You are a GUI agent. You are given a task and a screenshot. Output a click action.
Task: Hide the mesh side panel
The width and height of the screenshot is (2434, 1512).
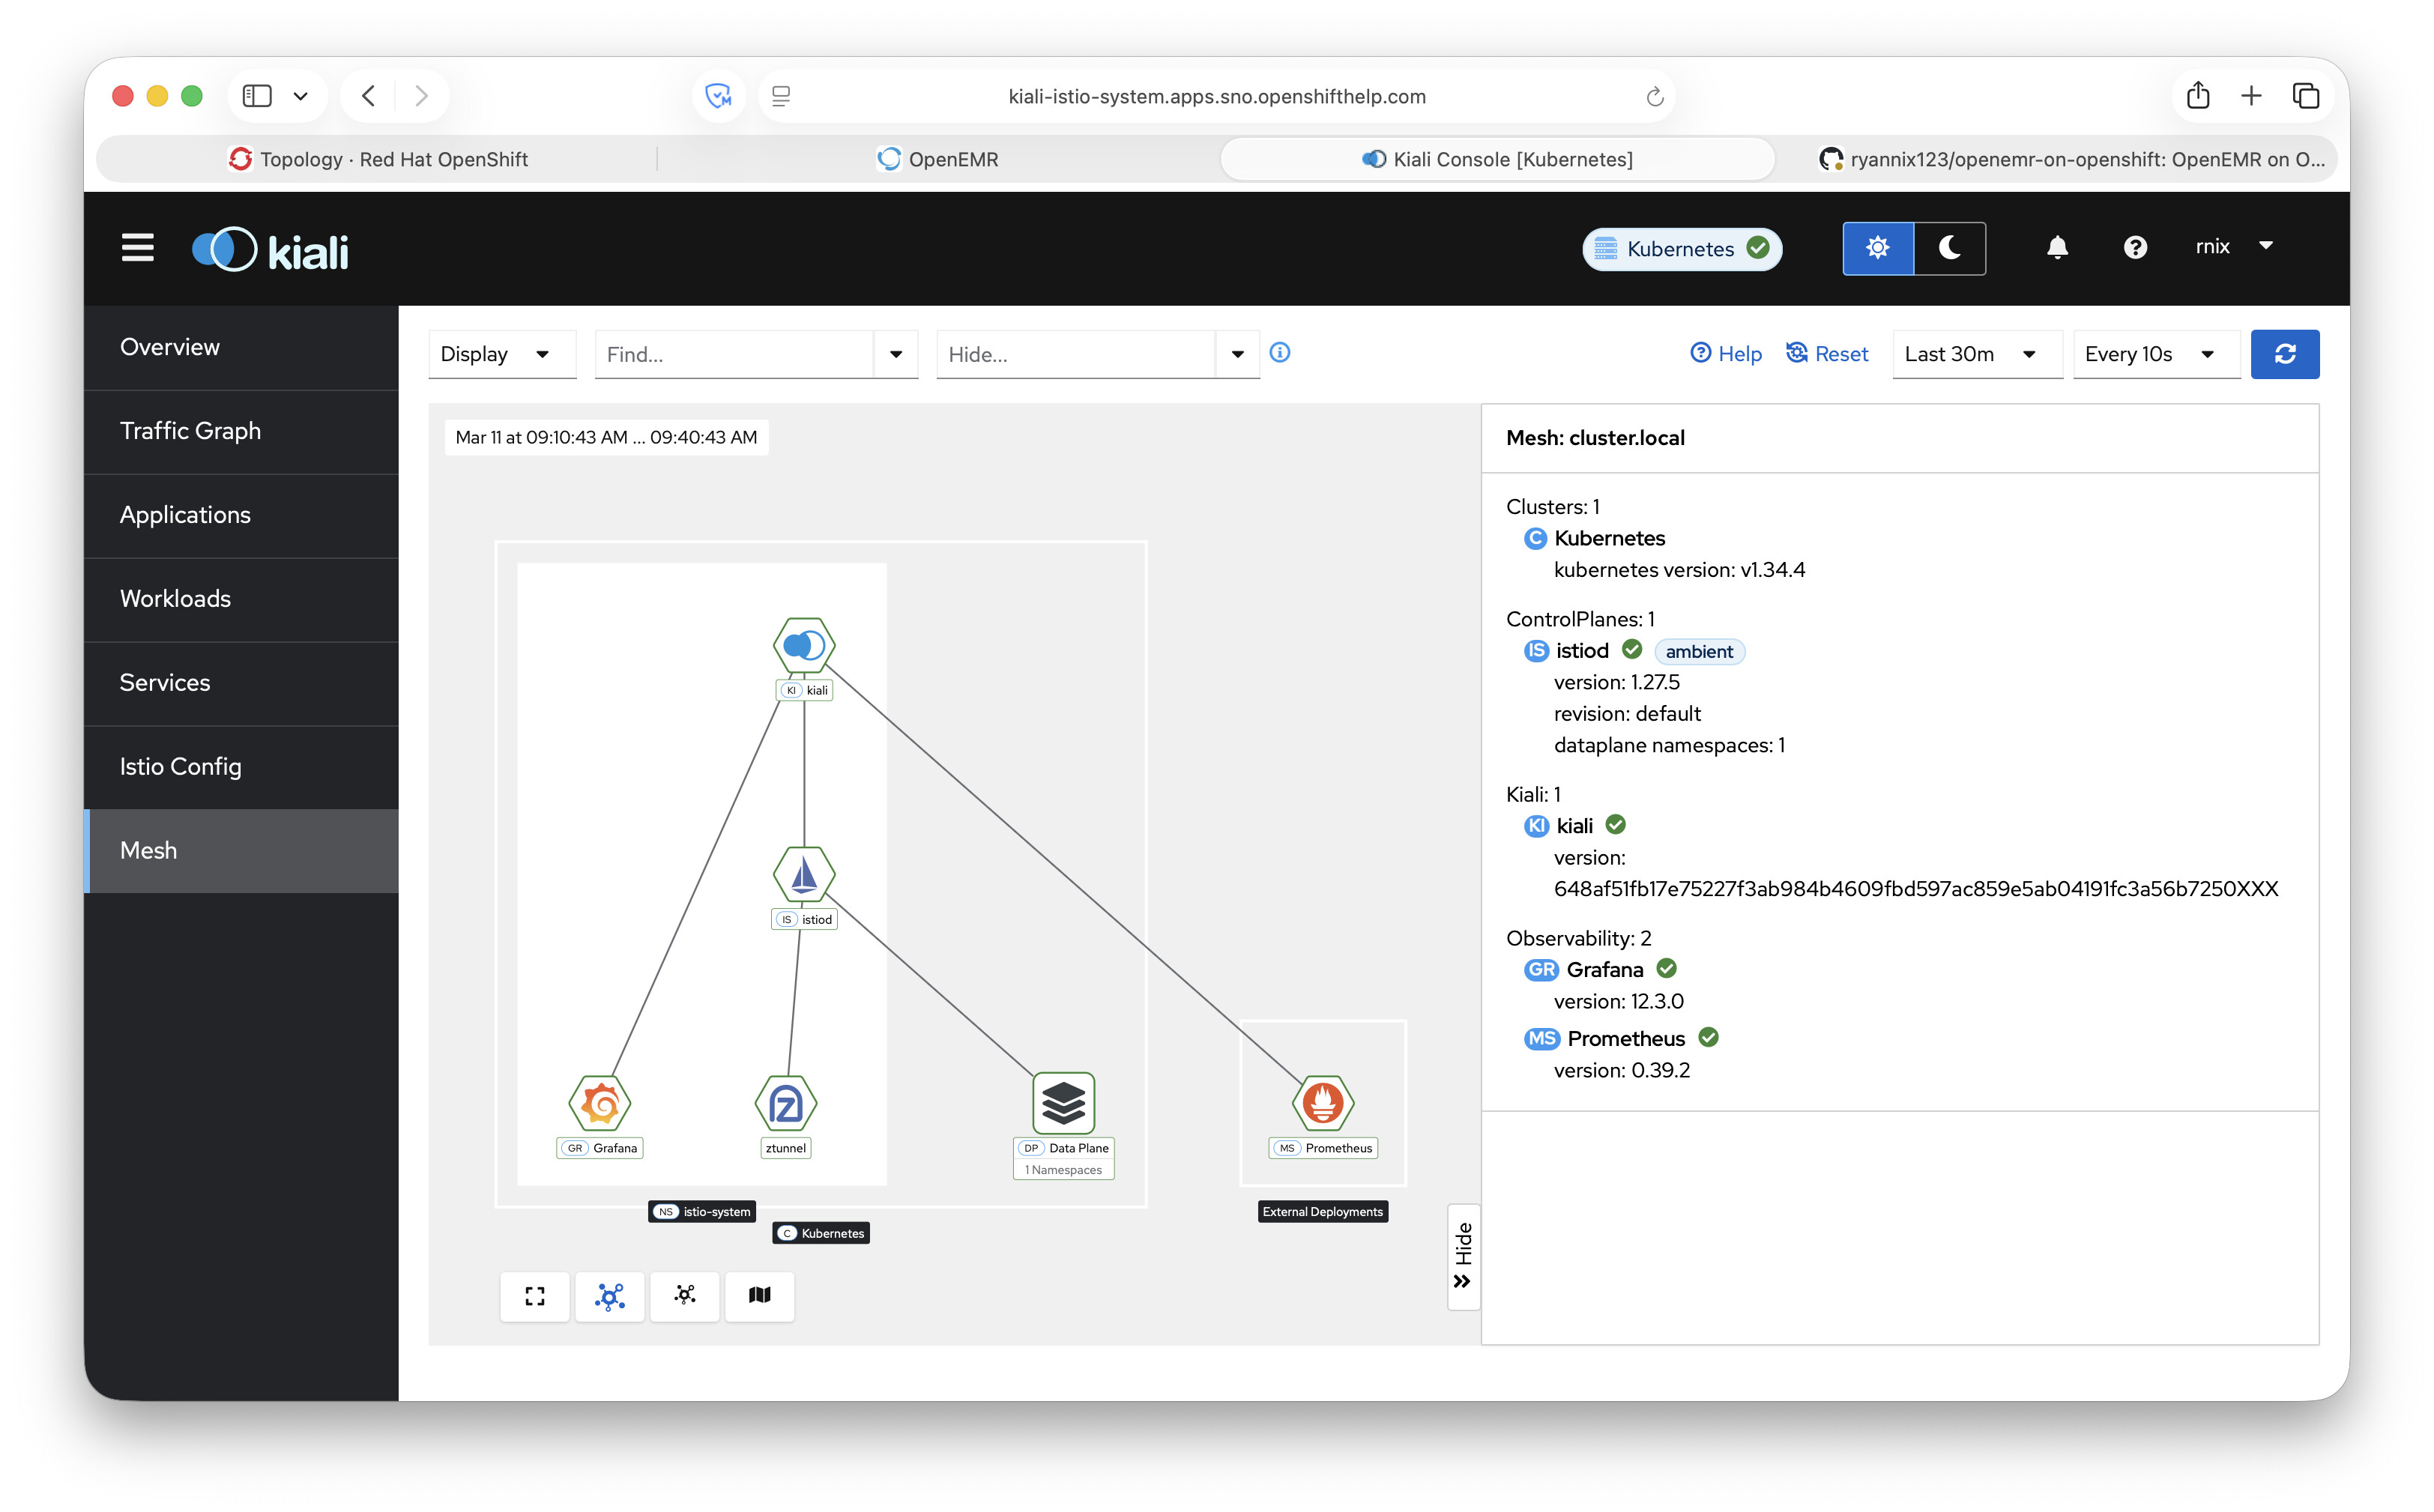[x=1463, y=1257]
